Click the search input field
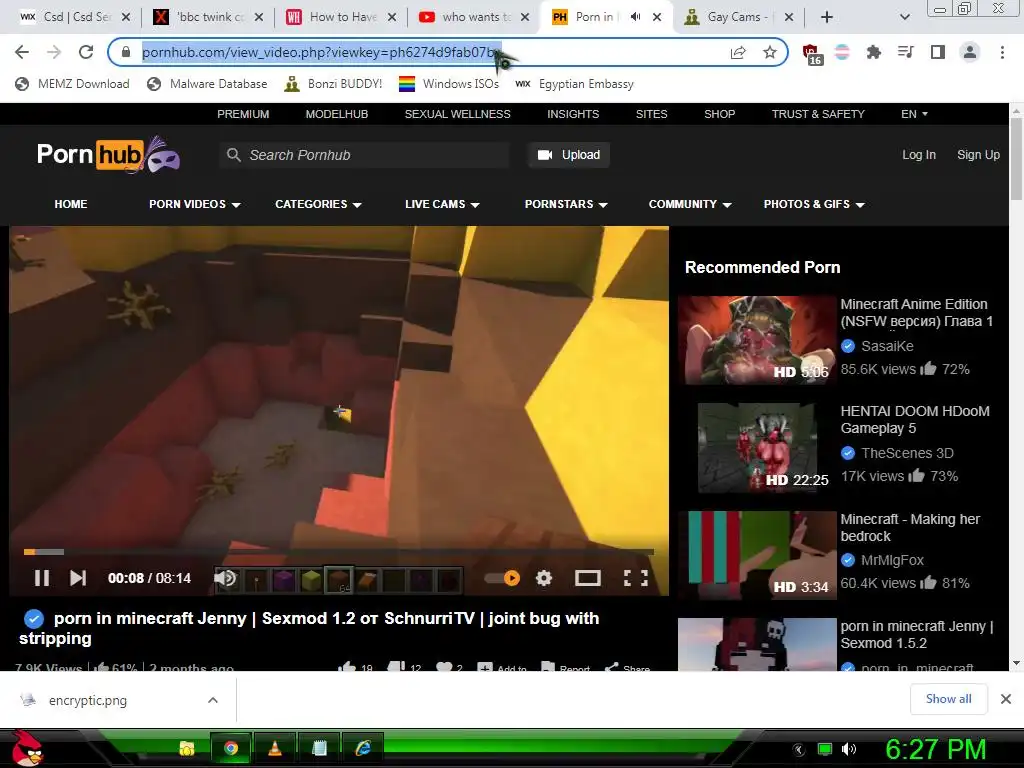 (x=364, y=155)
